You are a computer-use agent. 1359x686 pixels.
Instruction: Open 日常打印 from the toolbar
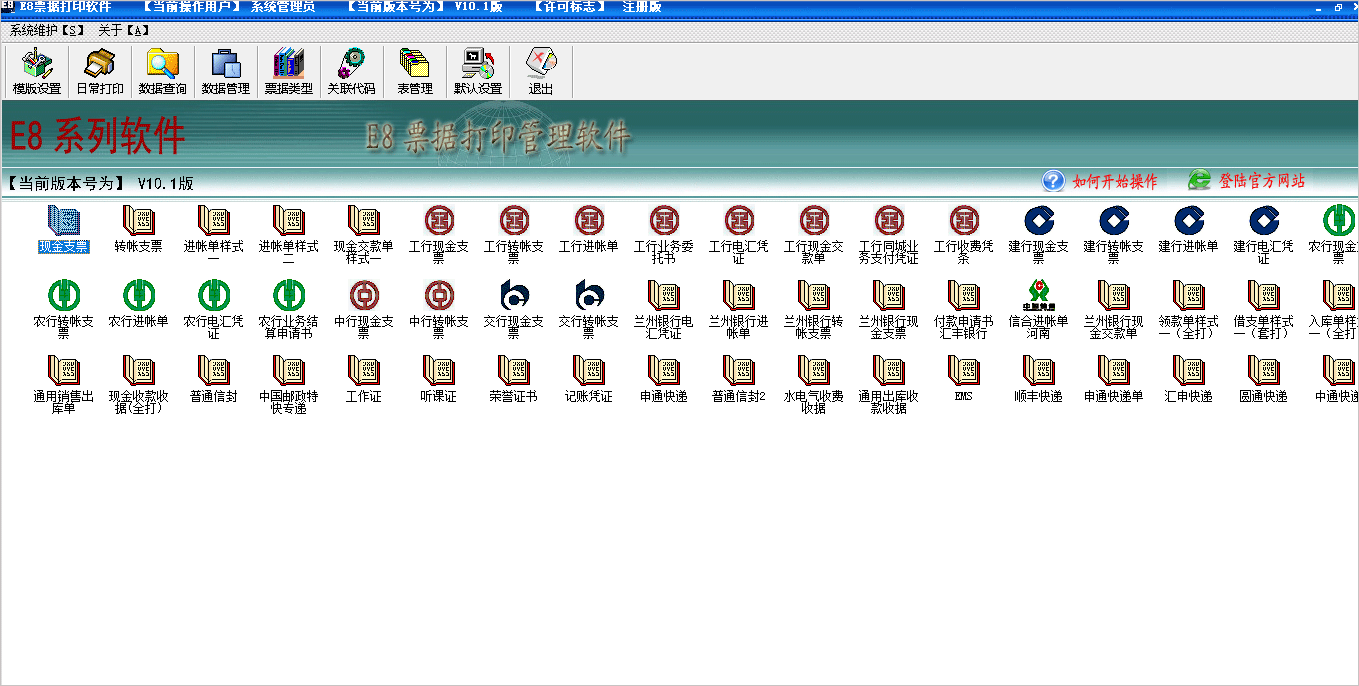coord(100,72)
